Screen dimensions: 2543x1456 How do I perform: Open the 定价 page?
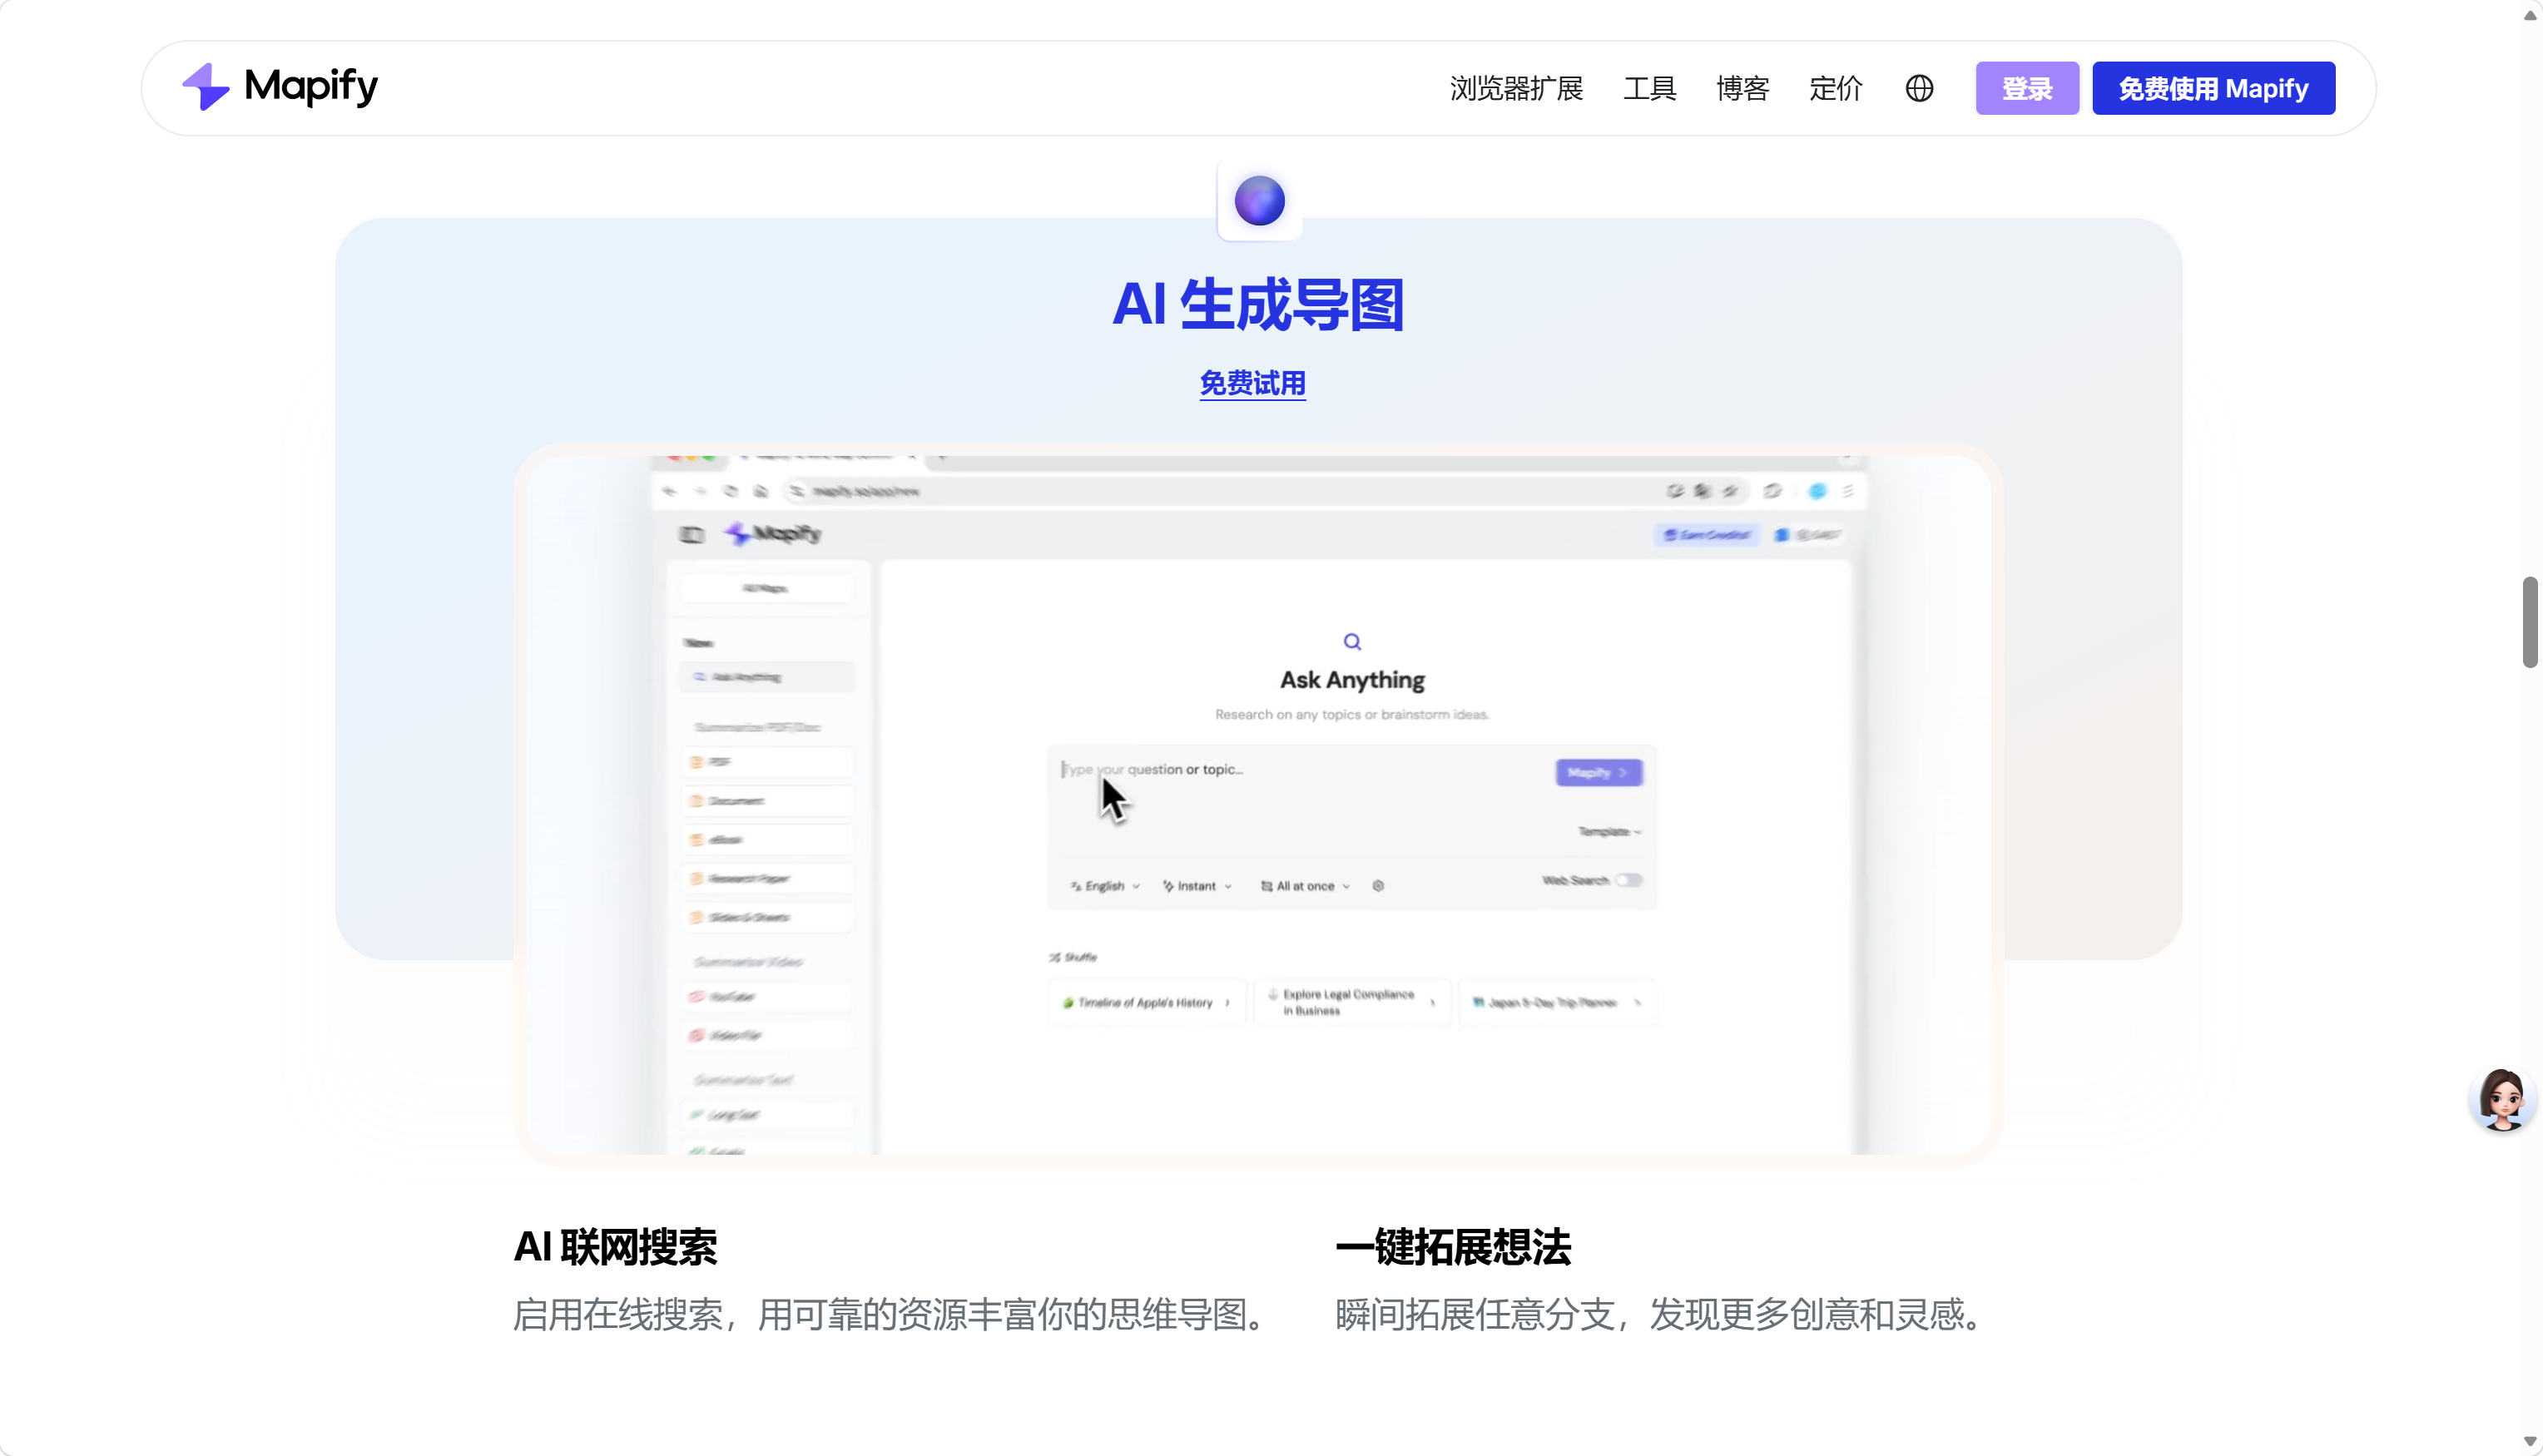click(x=1835, y=88)
